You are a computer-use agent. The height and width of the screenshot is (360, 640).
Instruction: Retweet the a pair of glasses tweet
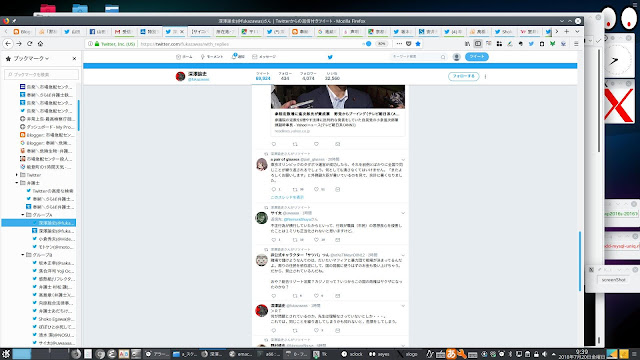(295, 189)
